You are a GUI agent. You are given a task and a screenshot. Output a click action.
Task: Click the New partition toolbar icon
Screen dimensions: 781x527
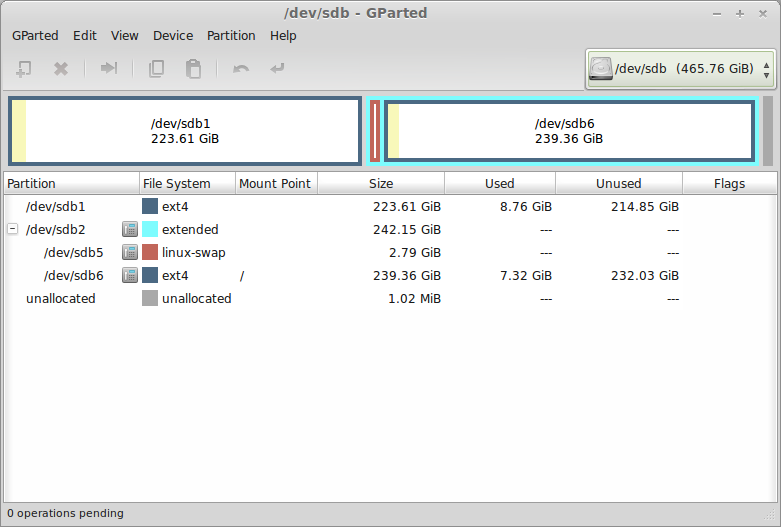click(x=24, y=69)
